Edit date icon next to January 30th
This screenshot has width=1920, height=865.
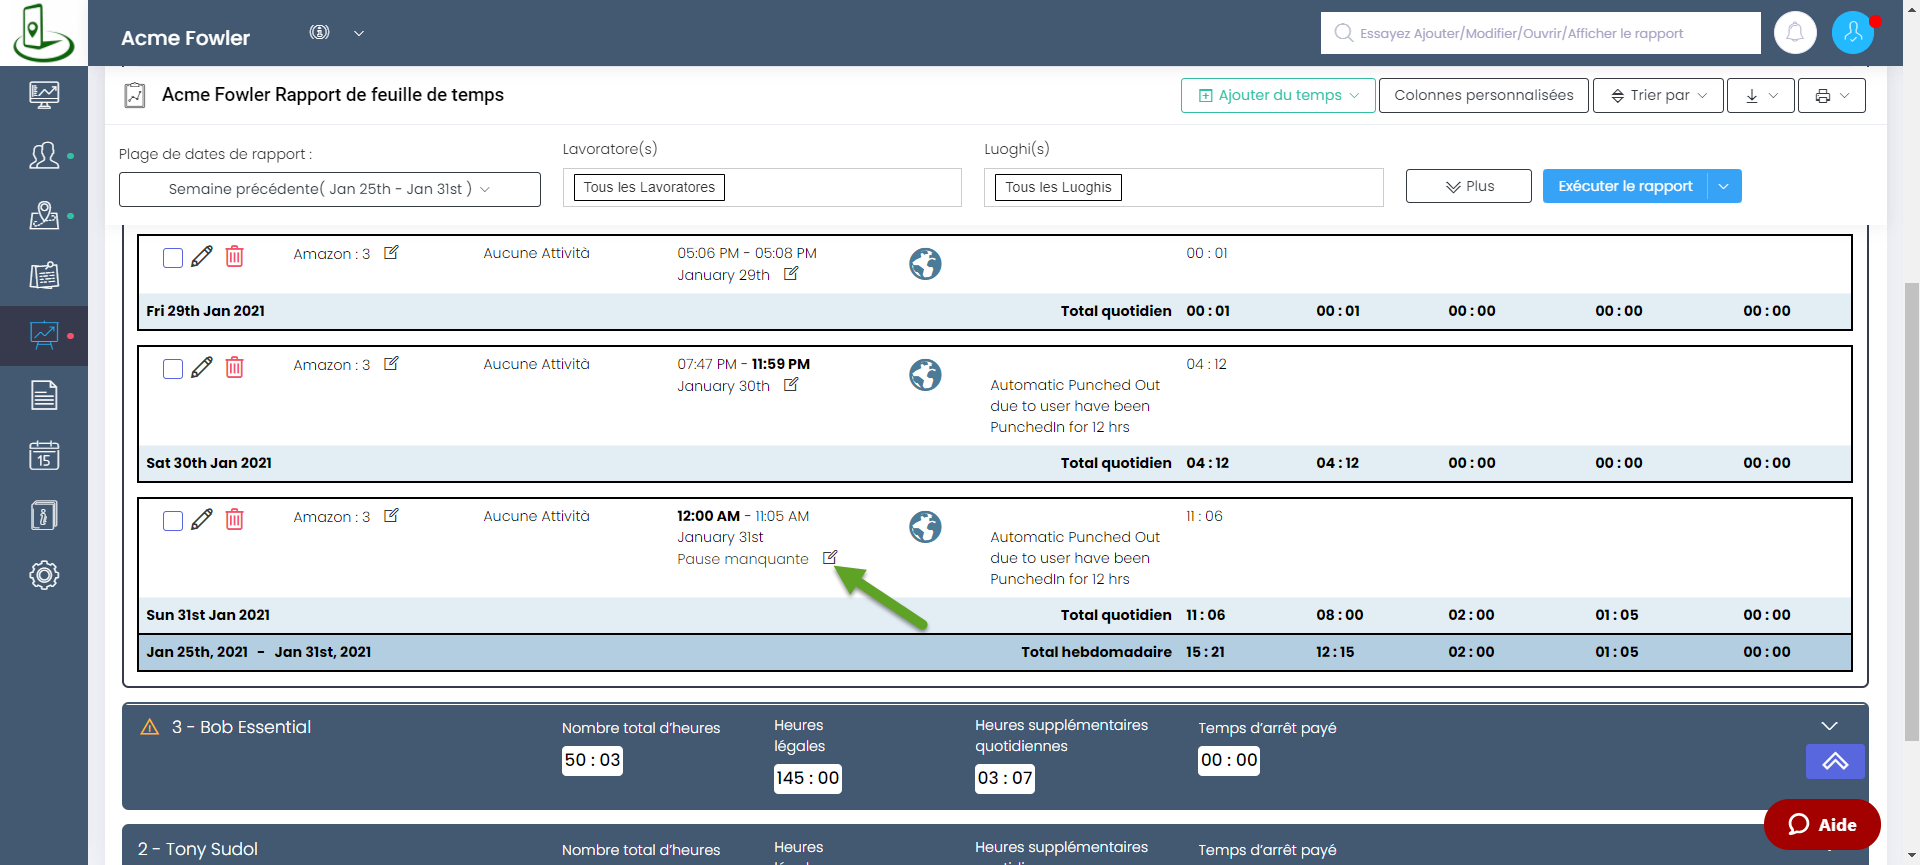791,385
